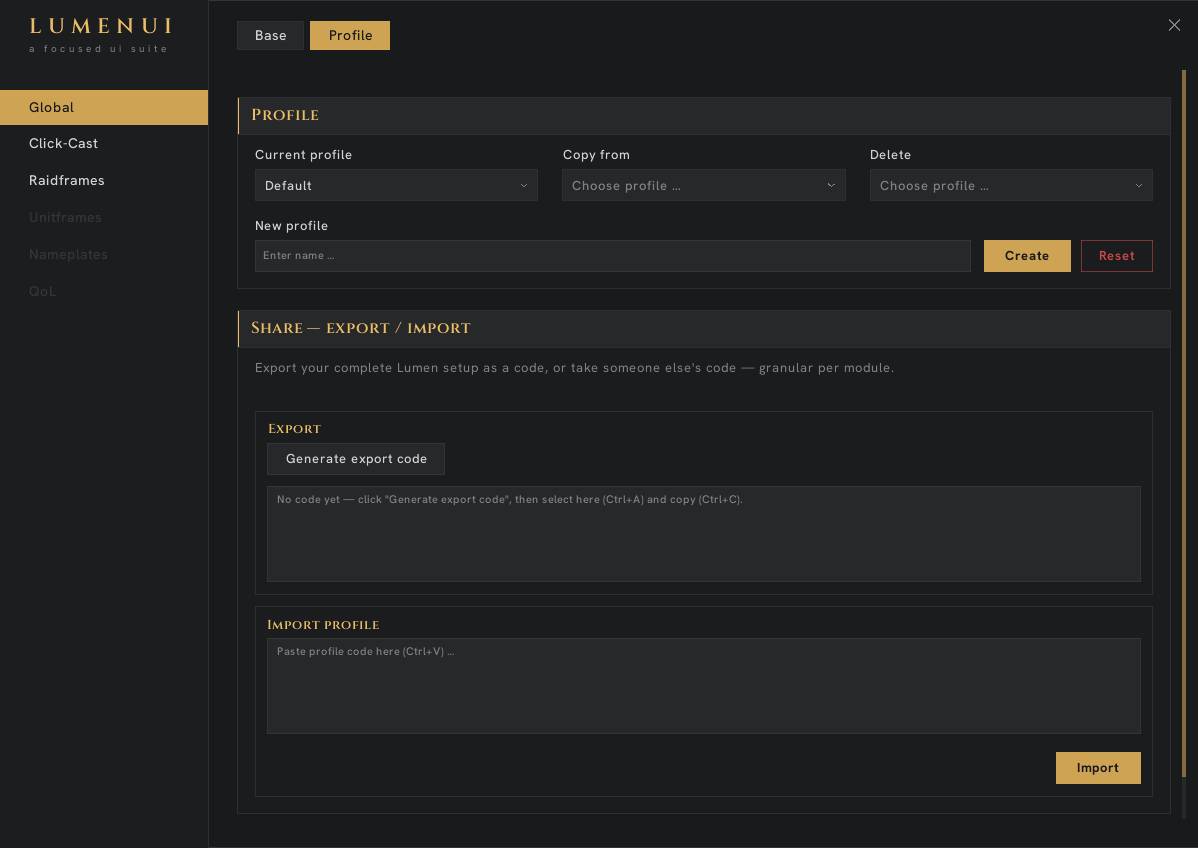Click the Create profile button

click(x=1027, y=256)
